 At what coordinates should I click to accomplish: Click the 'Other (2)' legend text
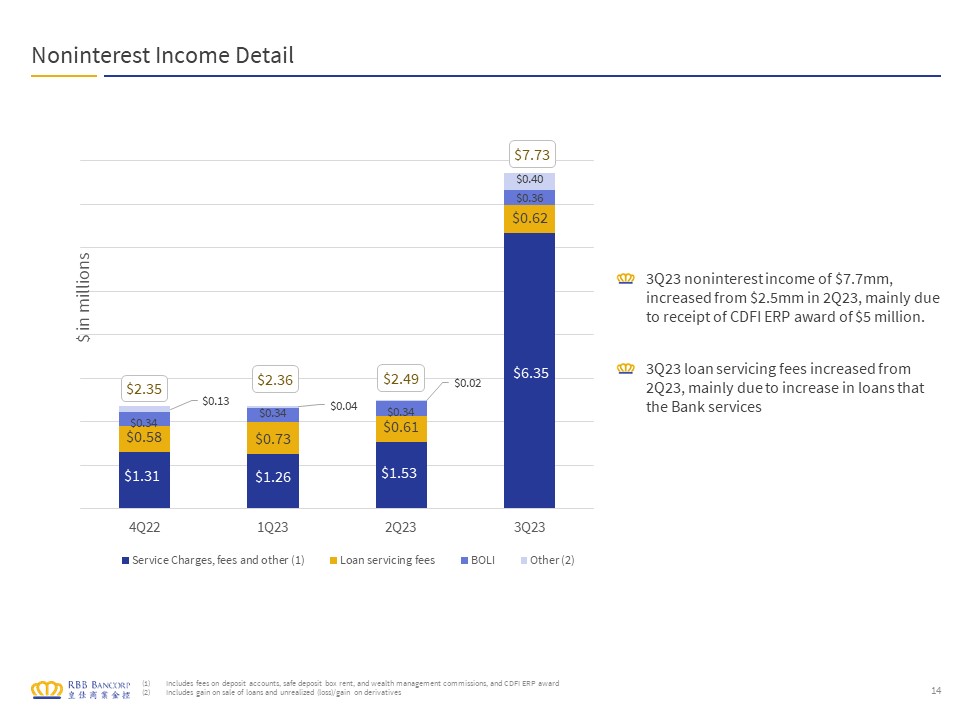tap(552, 560)
